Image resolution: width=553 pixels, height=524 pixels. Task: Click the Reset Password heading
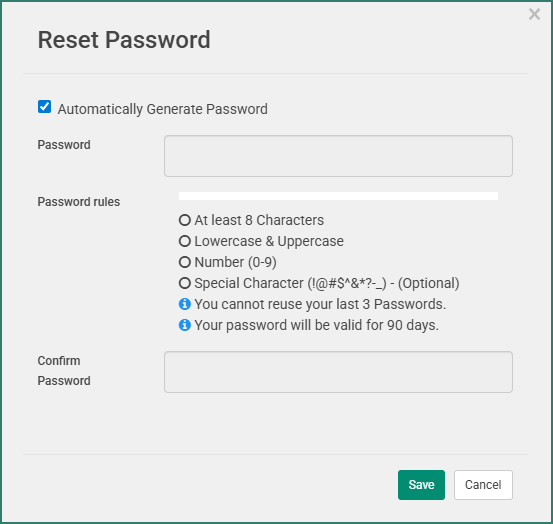point(124,39)
